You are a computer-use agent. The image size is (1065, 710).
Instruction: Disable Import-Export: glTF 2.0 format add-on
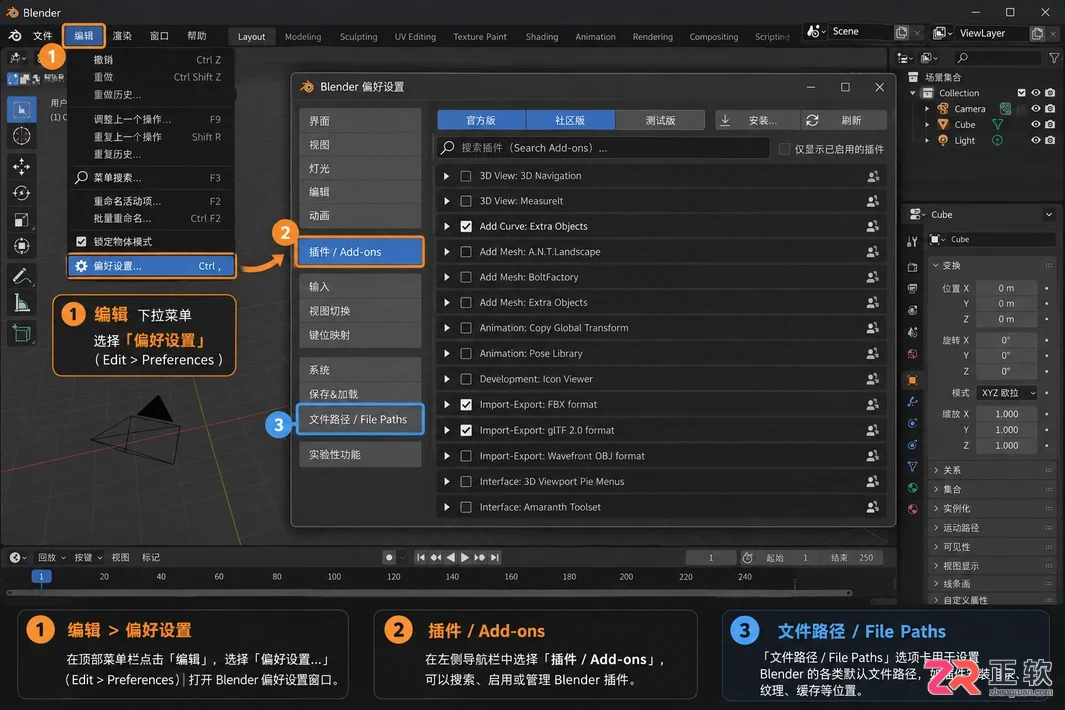466,430
